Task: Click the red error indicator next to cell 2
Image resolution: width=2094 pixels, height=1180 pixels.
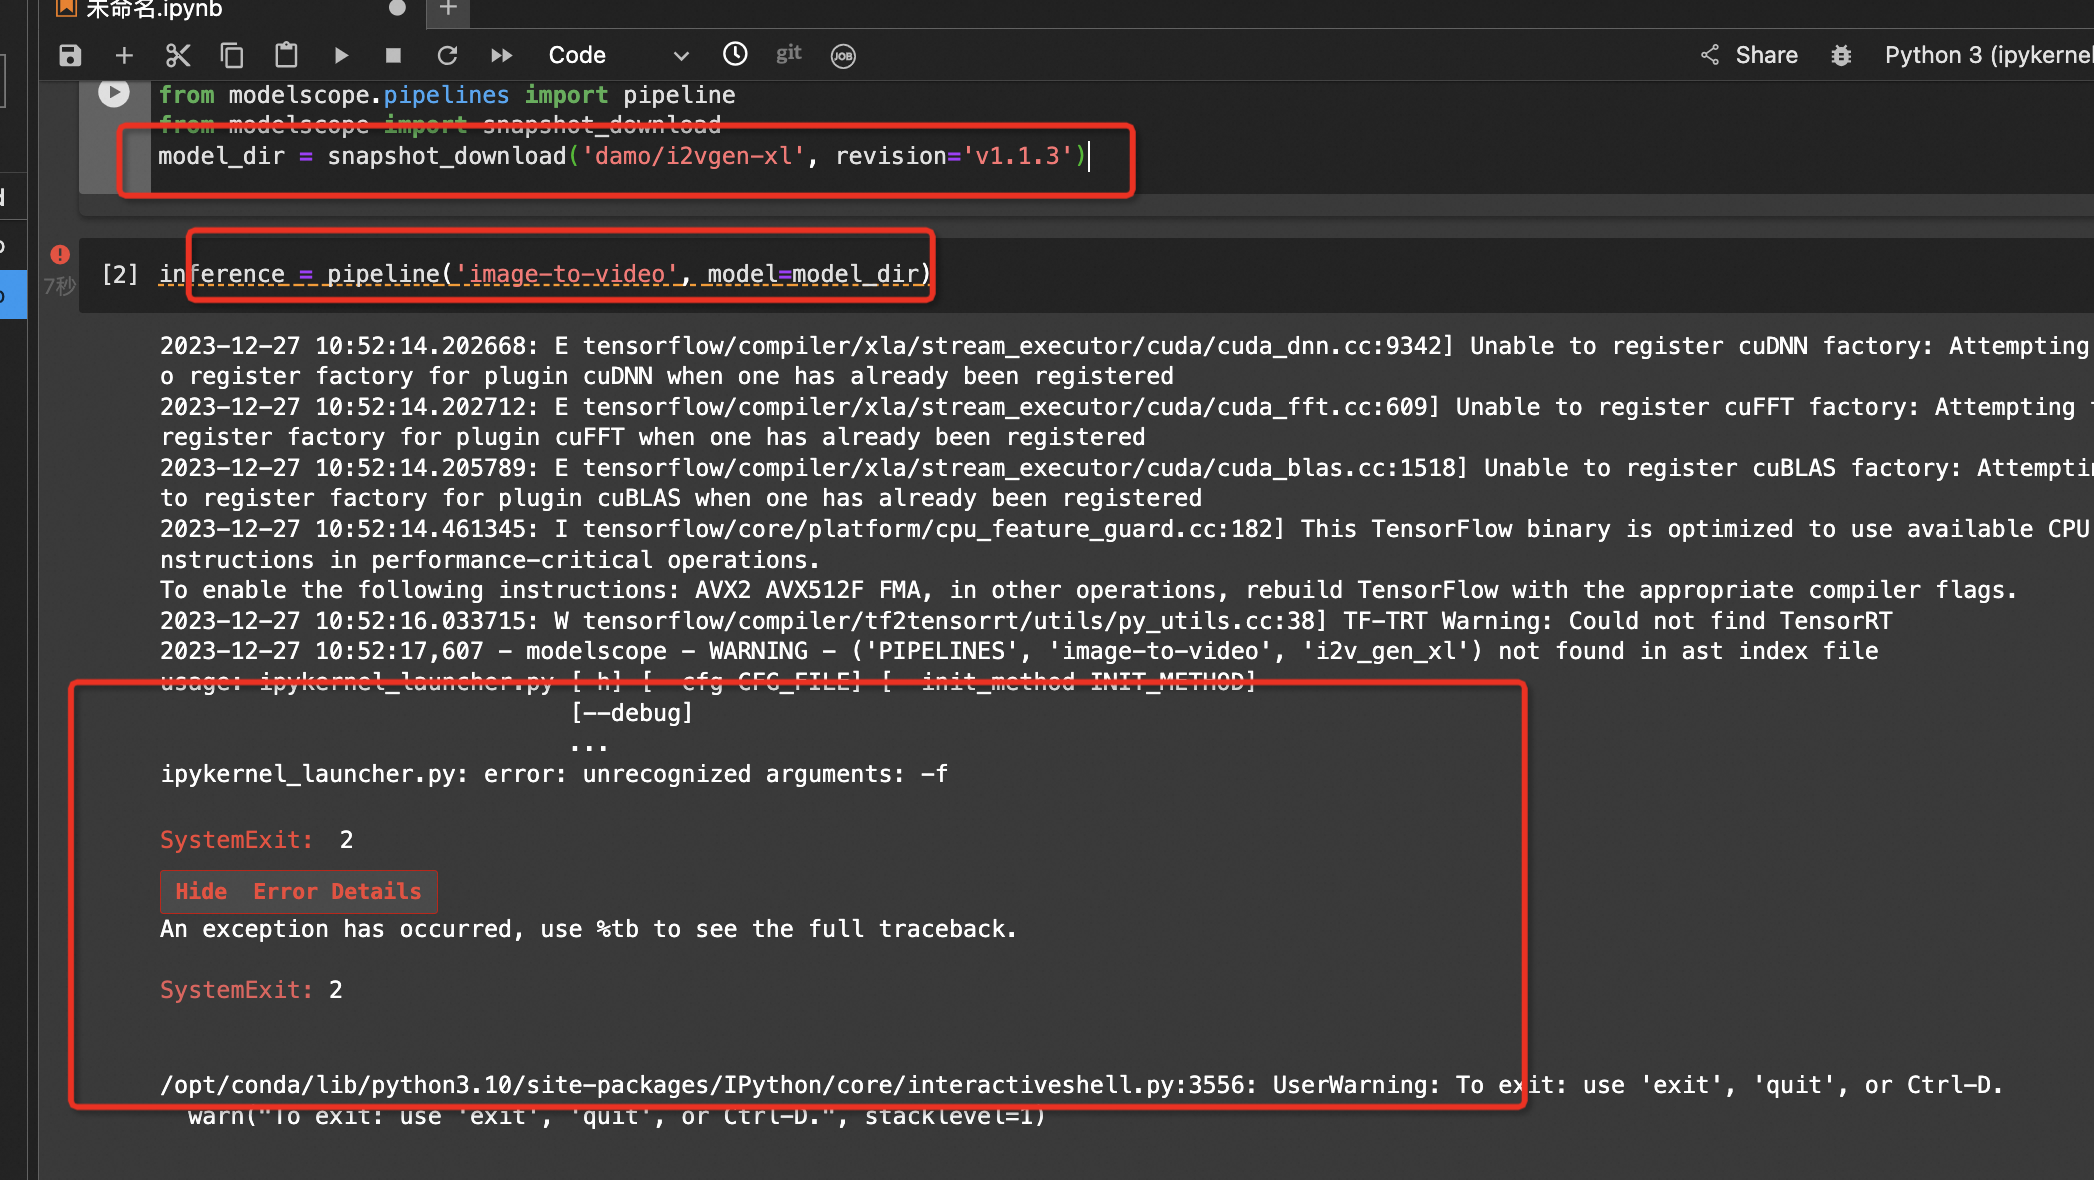Action: point(60,254)
